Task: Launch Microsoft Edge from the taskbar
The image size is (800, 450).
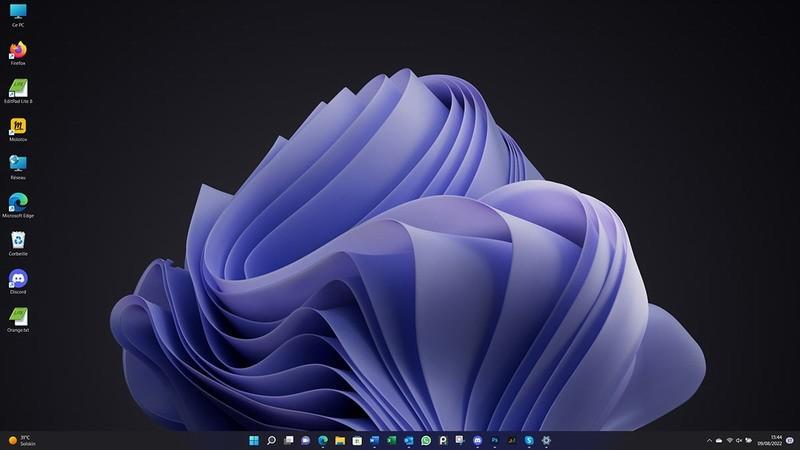Action: click(x=322, y=440)
